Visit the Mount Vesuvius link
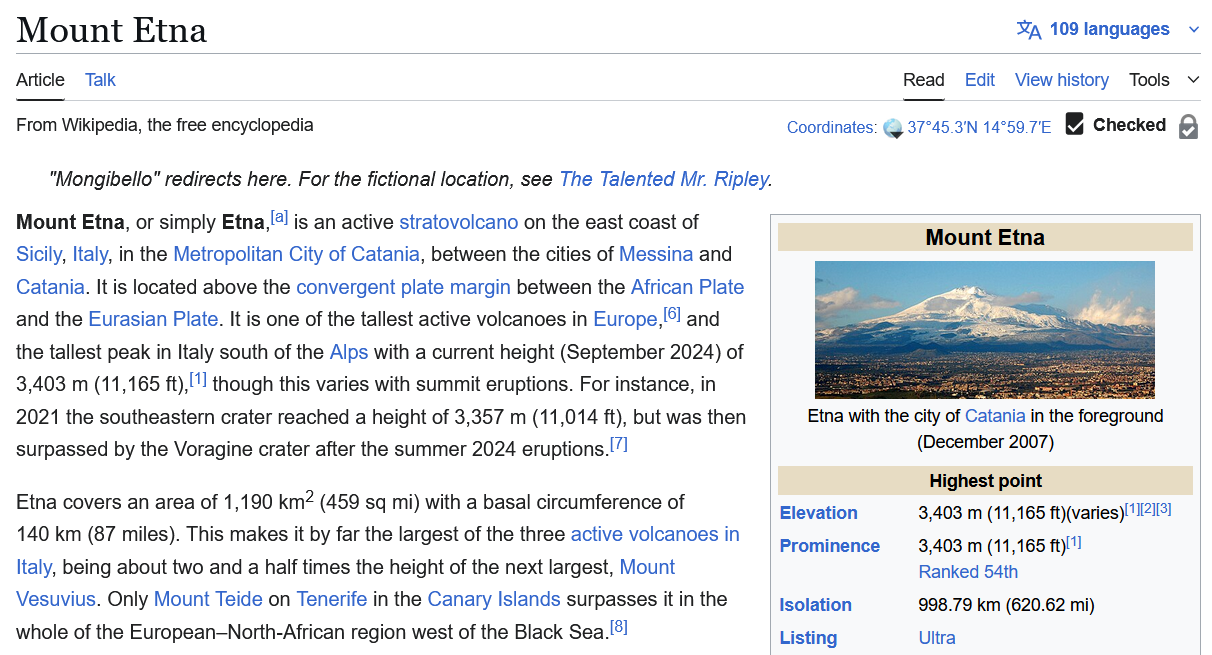 [647, 567]
